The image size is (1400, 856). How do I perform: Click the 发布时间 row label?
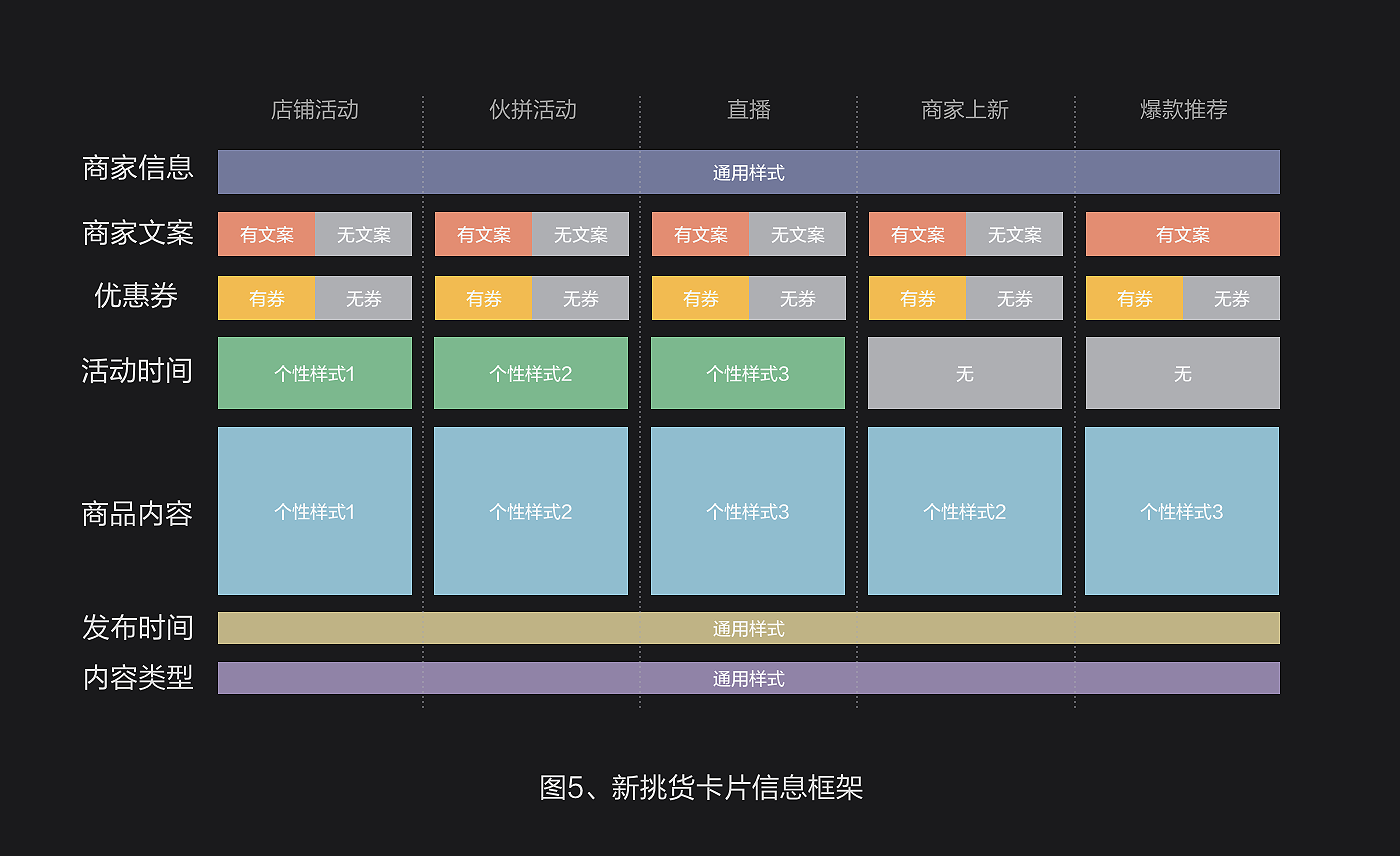(137, 628)
